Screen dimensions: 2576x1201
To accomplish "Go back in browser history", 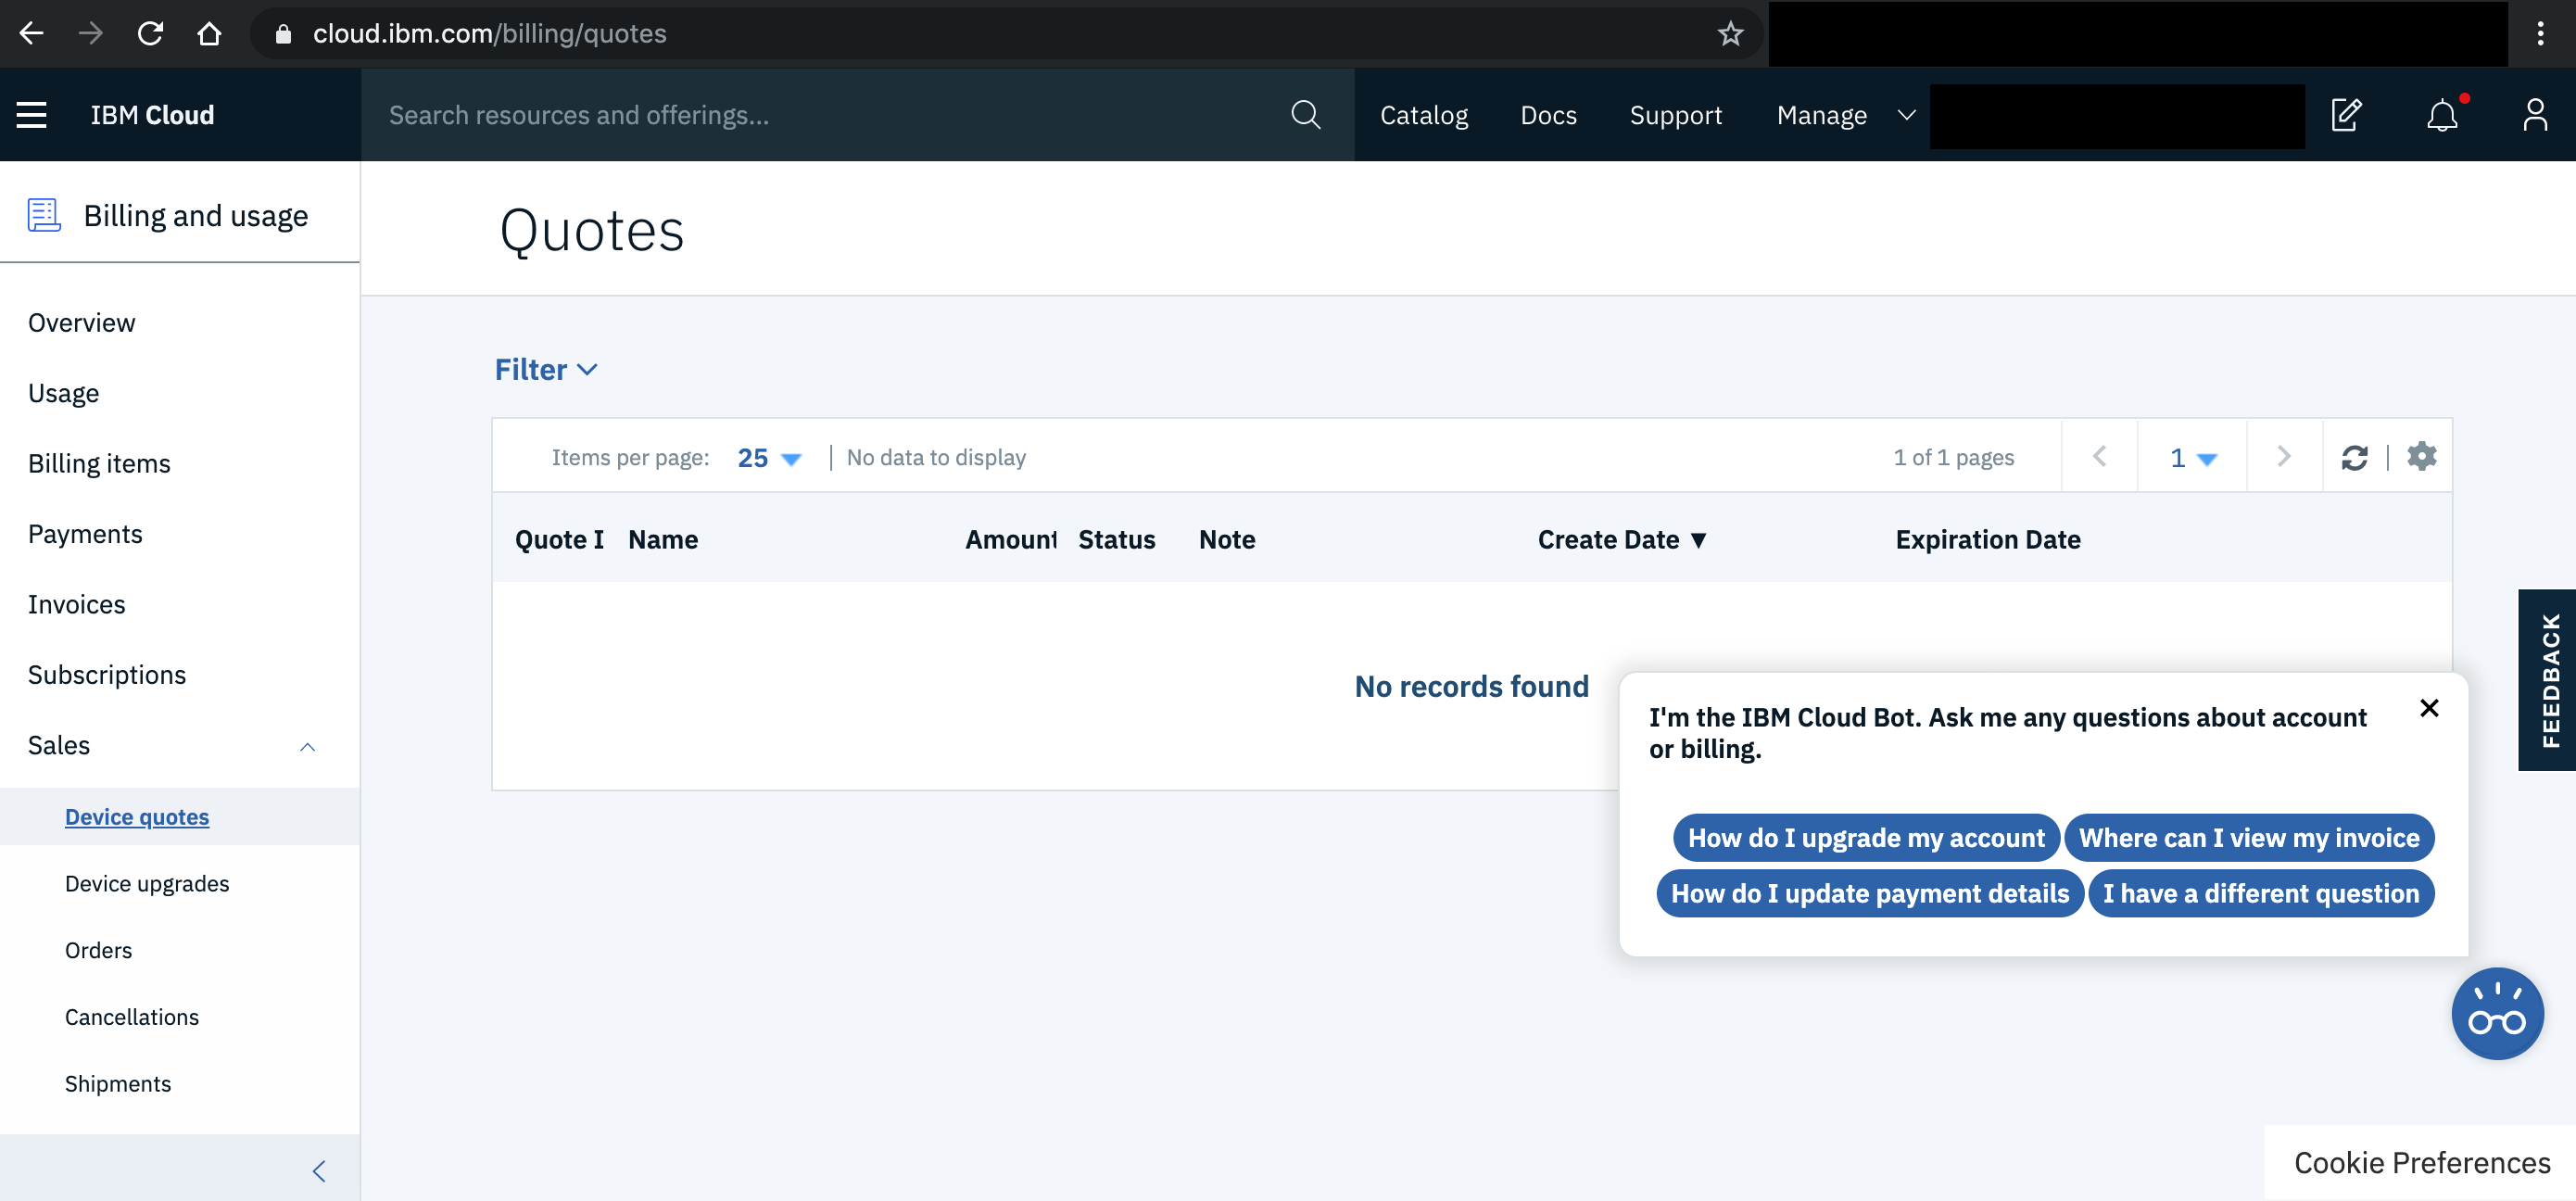I will (32, 33).
